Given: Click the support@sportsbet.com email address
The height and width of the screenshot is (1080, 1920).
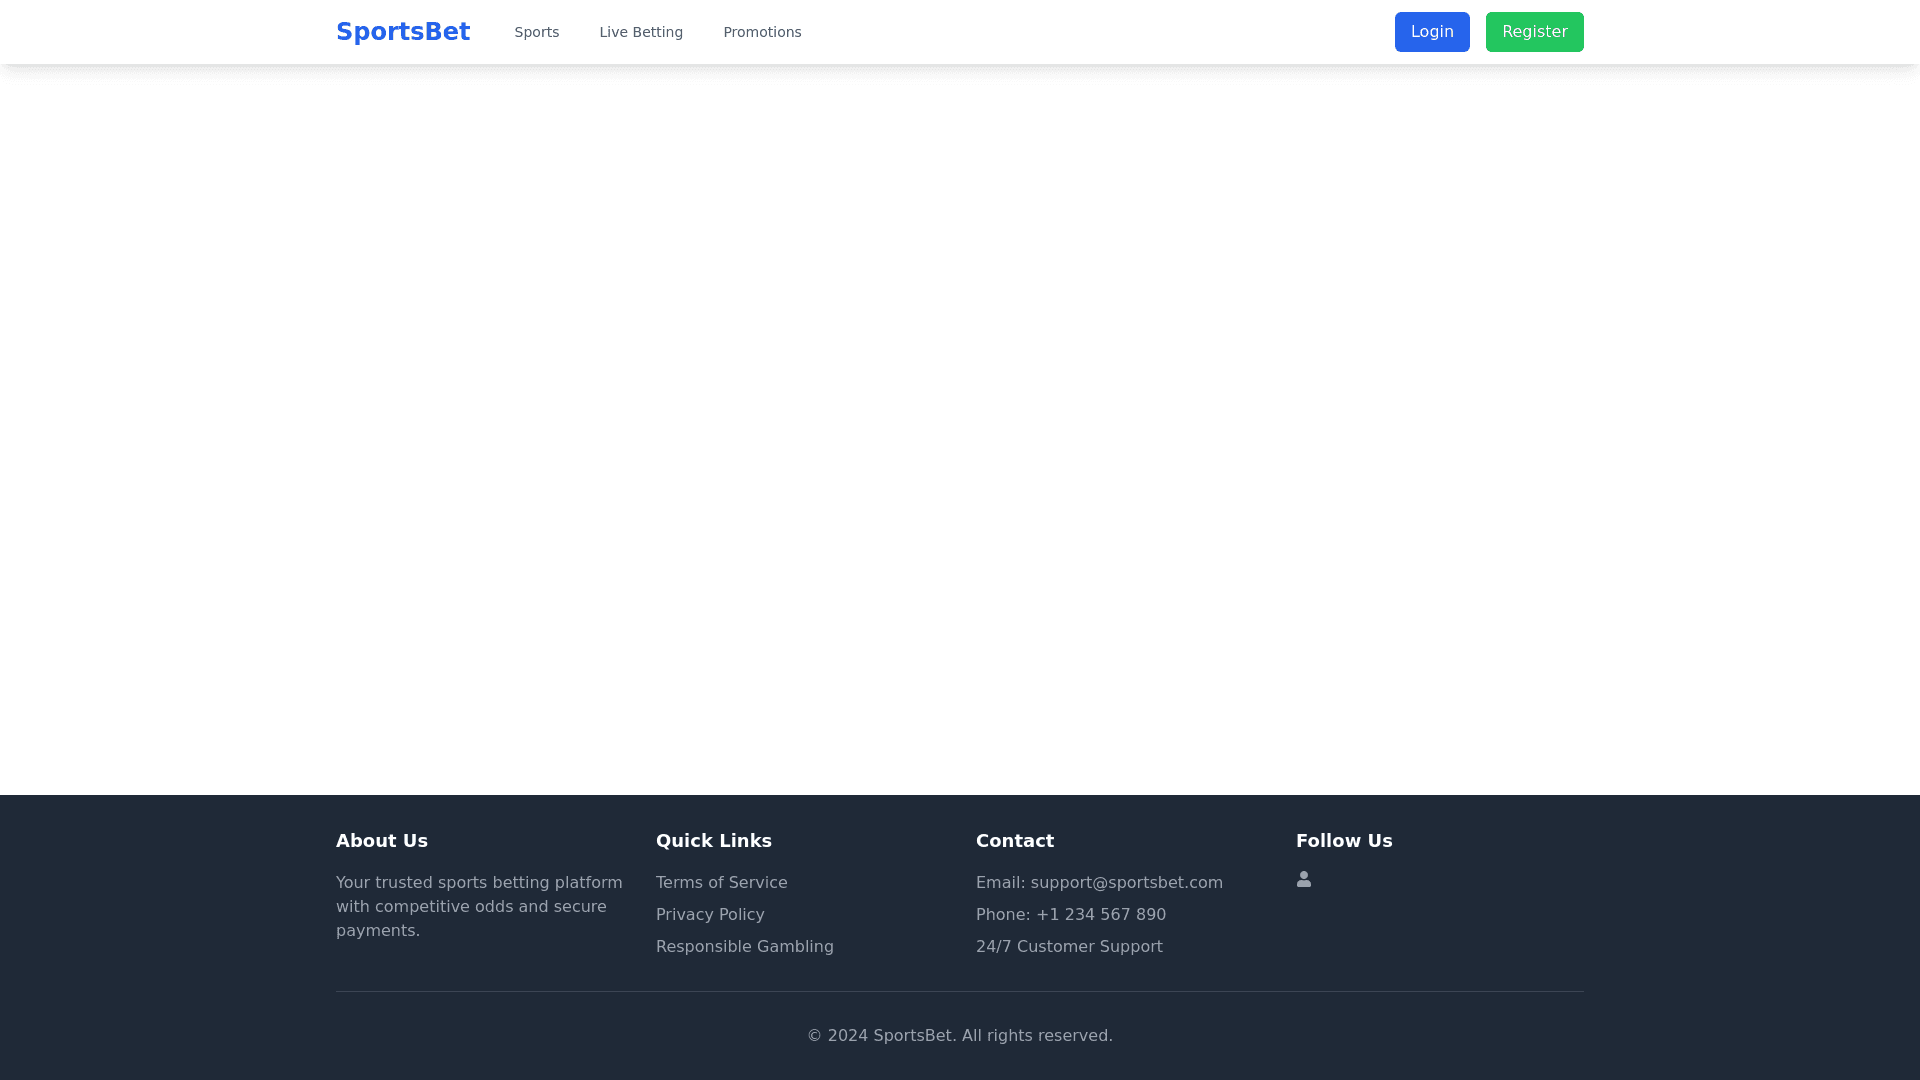Looking at the screenshot, I should point(1126,882).
